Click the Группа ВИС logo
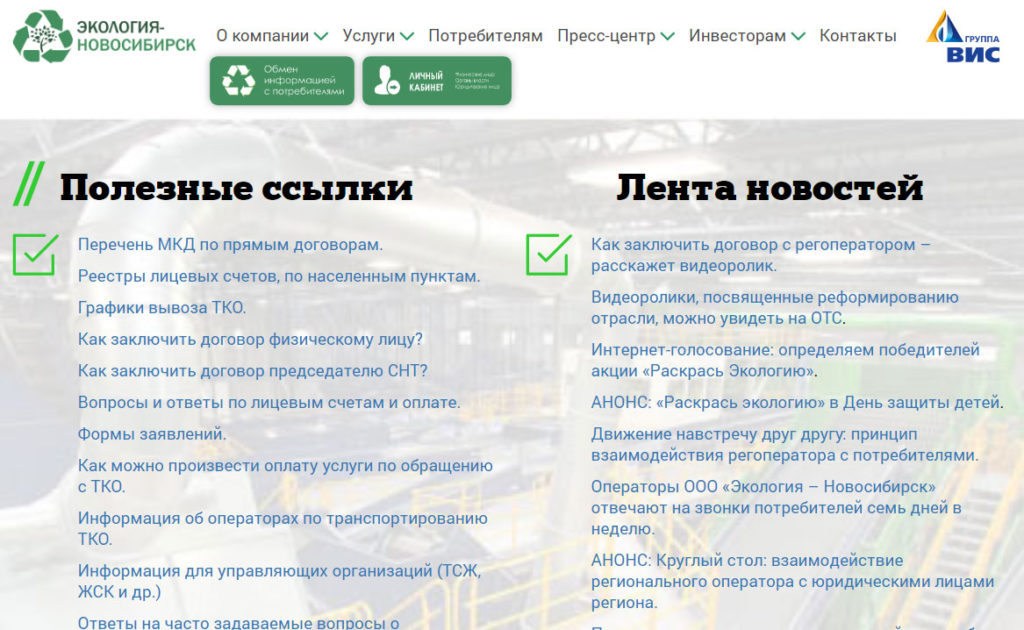The width and height of the screenshot is (1024, 630). tap(962, 37)
